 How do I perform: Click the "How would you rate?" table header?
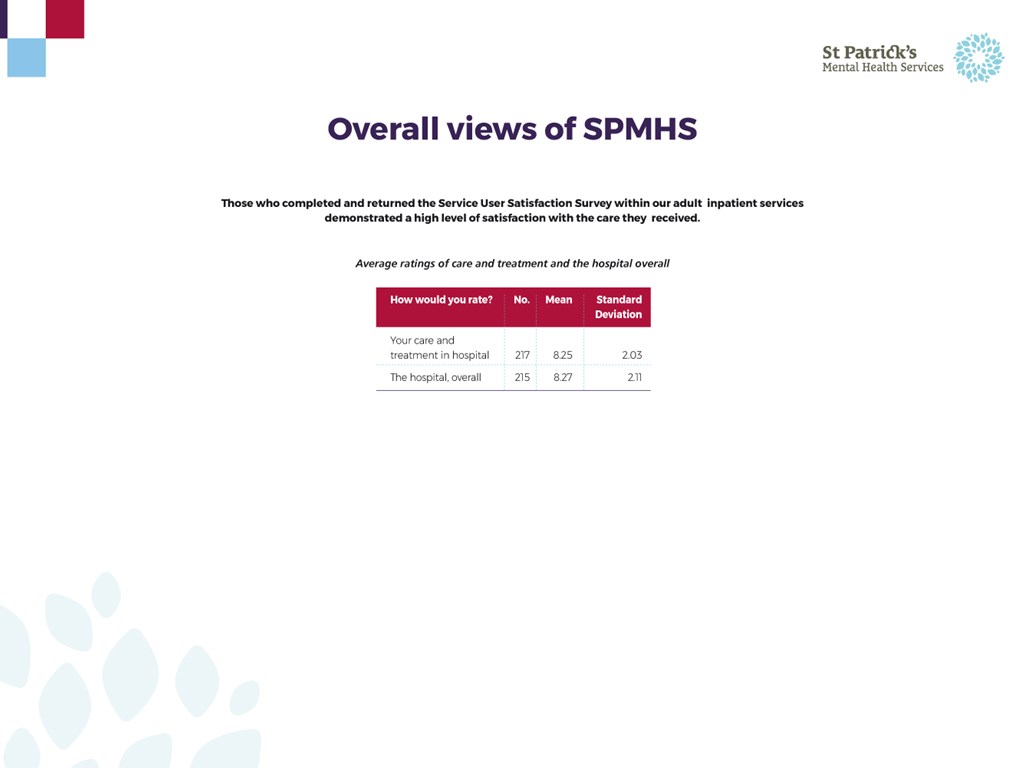pos(441,300)
